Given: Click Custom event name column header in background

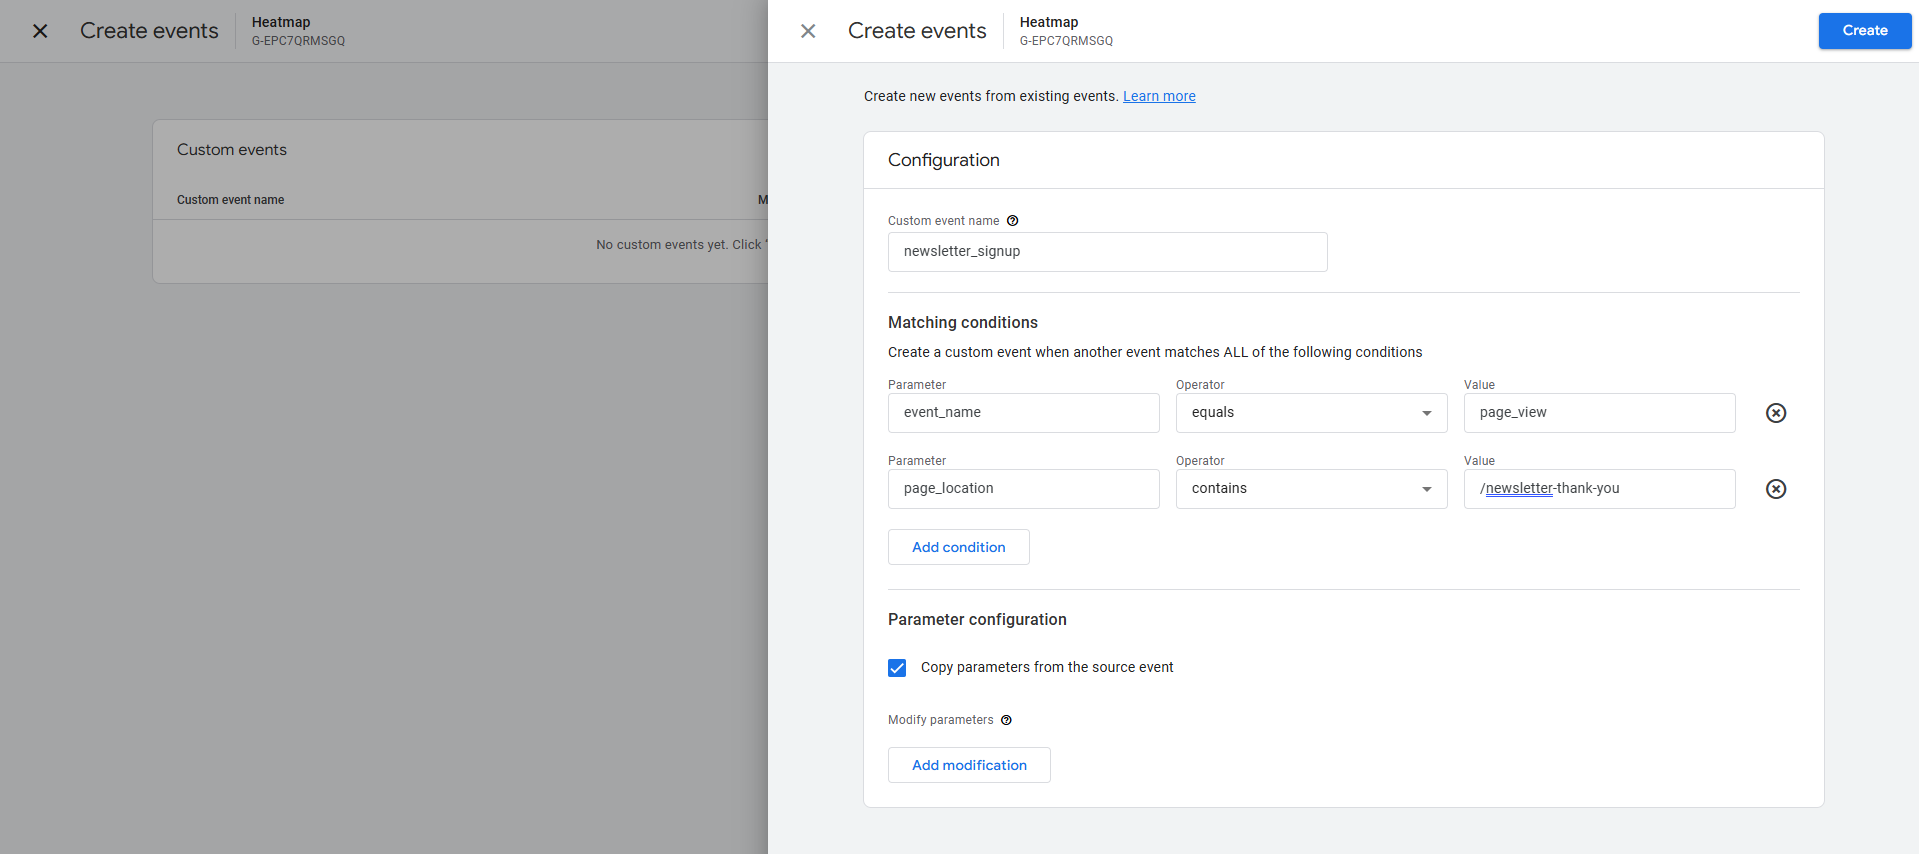Looking at the screenshot, I should tap(230, 200).
